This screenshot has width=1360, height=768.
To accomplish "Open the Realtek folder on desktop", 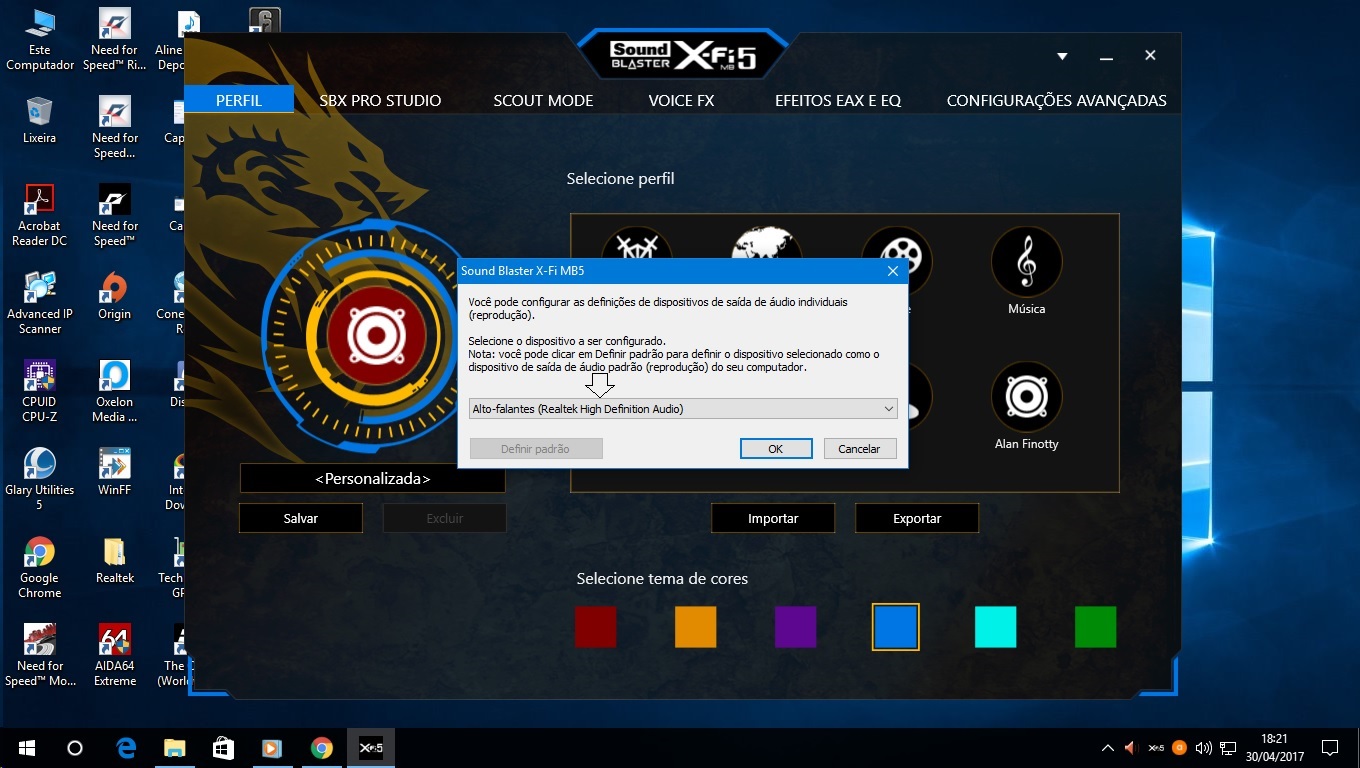I will (x=115, y=561).
